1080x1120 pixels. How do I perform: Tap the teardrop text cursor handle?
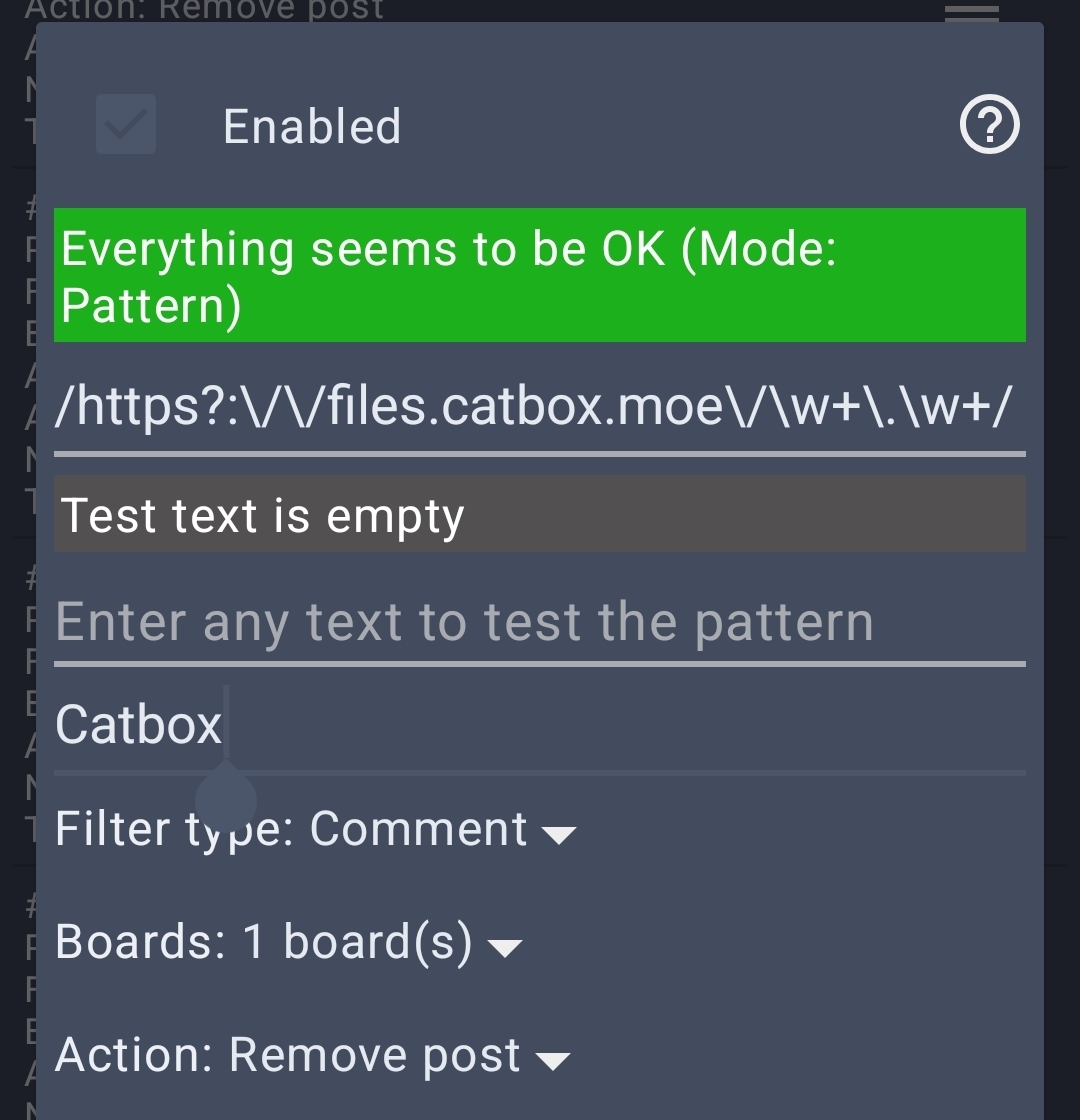(x=226, y=796)
